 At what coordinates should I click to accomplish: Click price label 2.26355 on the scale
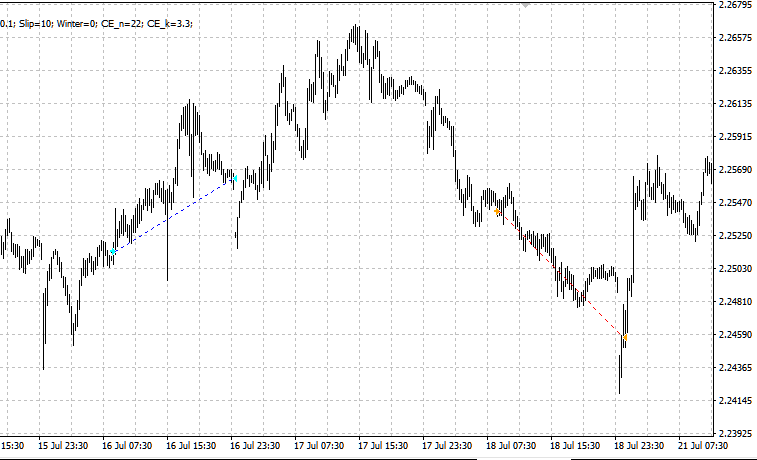[x=735, y=71]
